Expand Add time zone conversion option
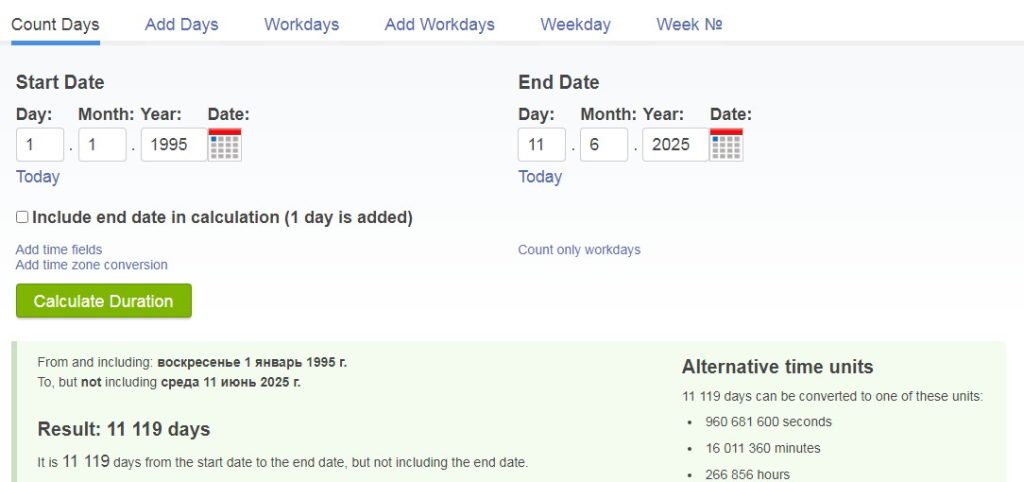1024x482 pixels. click(x=91, y=265)
